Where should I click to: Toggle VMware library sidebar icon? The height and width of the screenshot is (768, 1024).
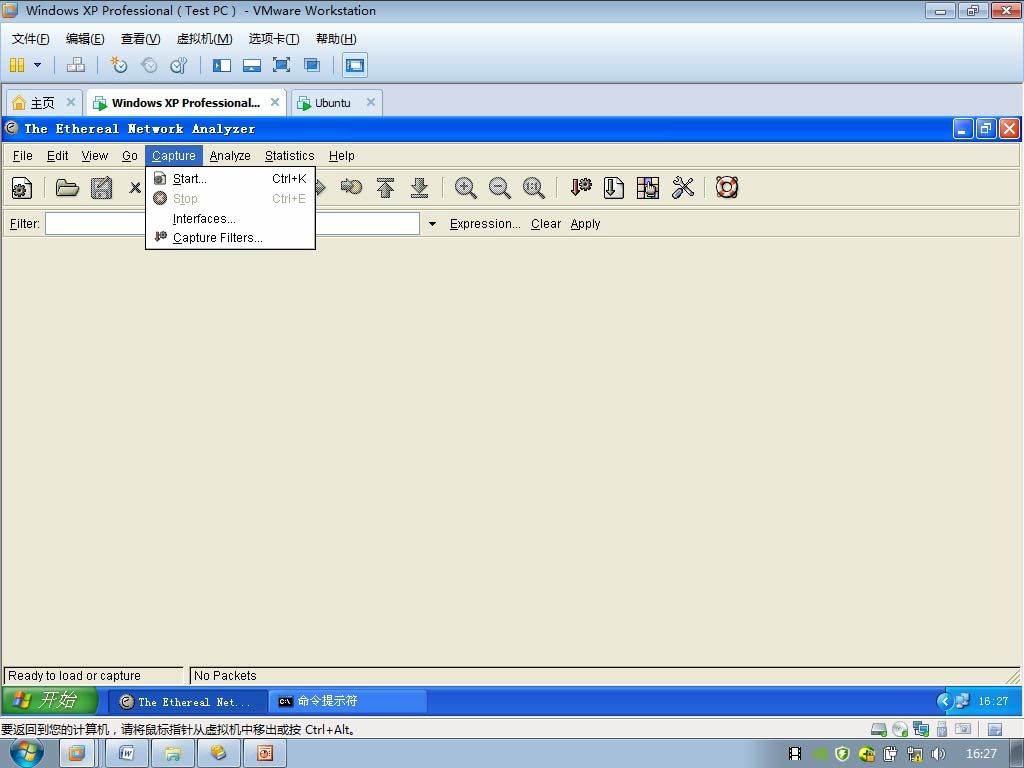[221, 65]
